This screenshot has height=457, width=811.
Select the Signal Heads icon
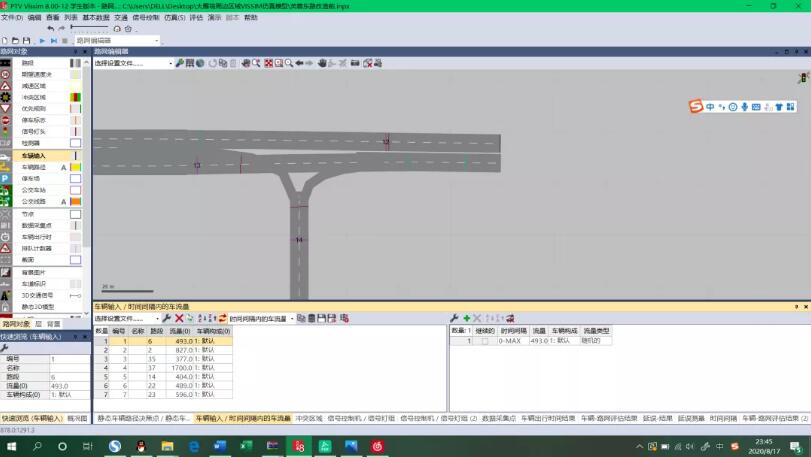pyautogui.click(x=5, y=131)
